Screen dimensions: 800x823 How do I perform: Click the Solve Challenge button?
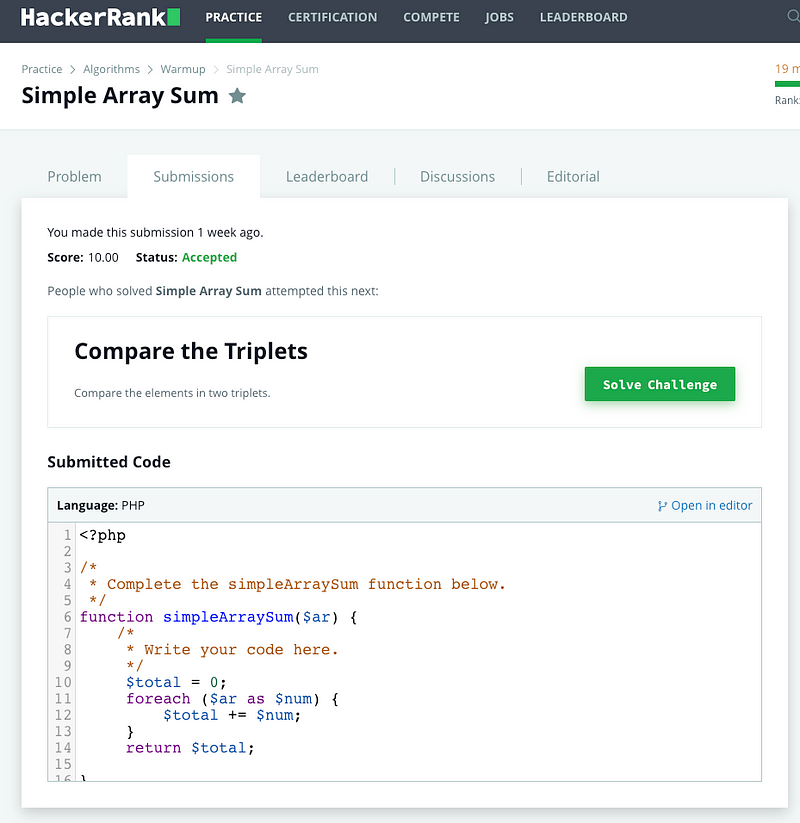659,383
